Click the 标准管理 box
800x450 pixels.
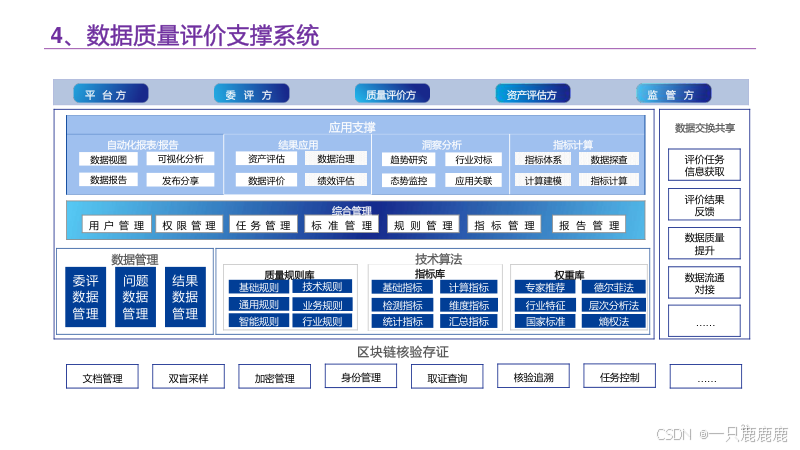tap(341, 225)
